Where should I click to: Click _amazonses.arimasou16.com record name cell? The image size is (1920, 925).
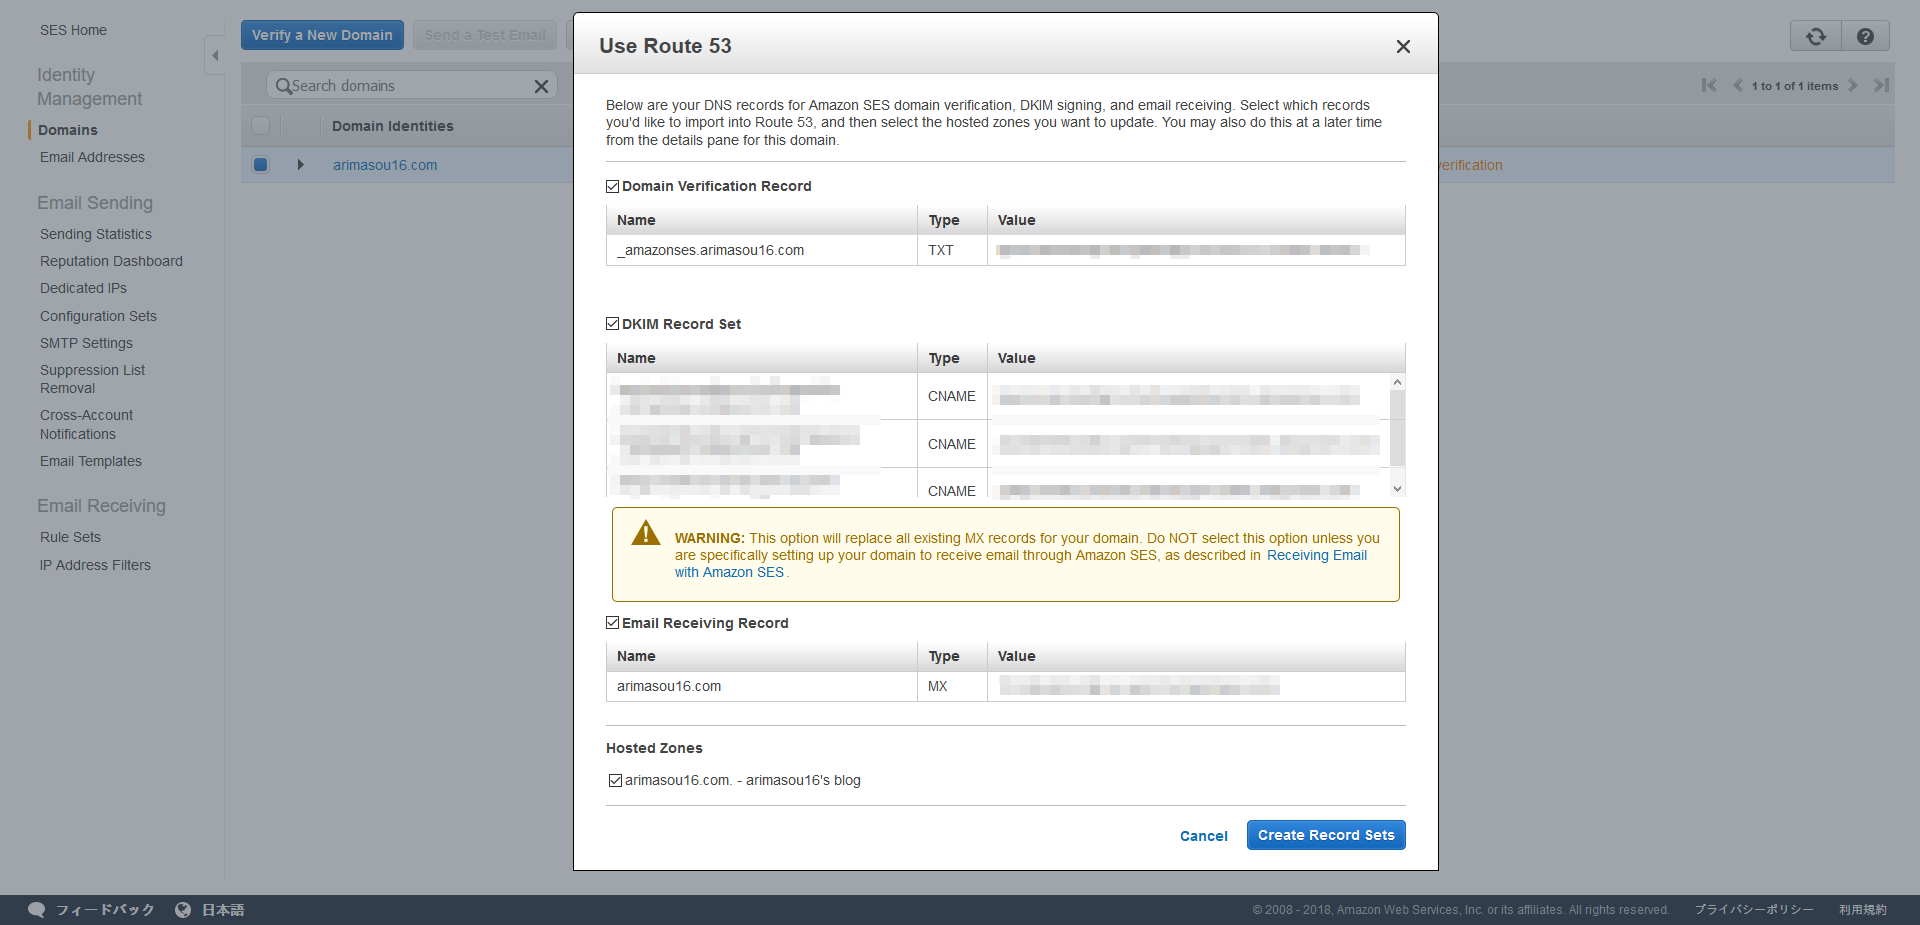click(x=761, y=250)
